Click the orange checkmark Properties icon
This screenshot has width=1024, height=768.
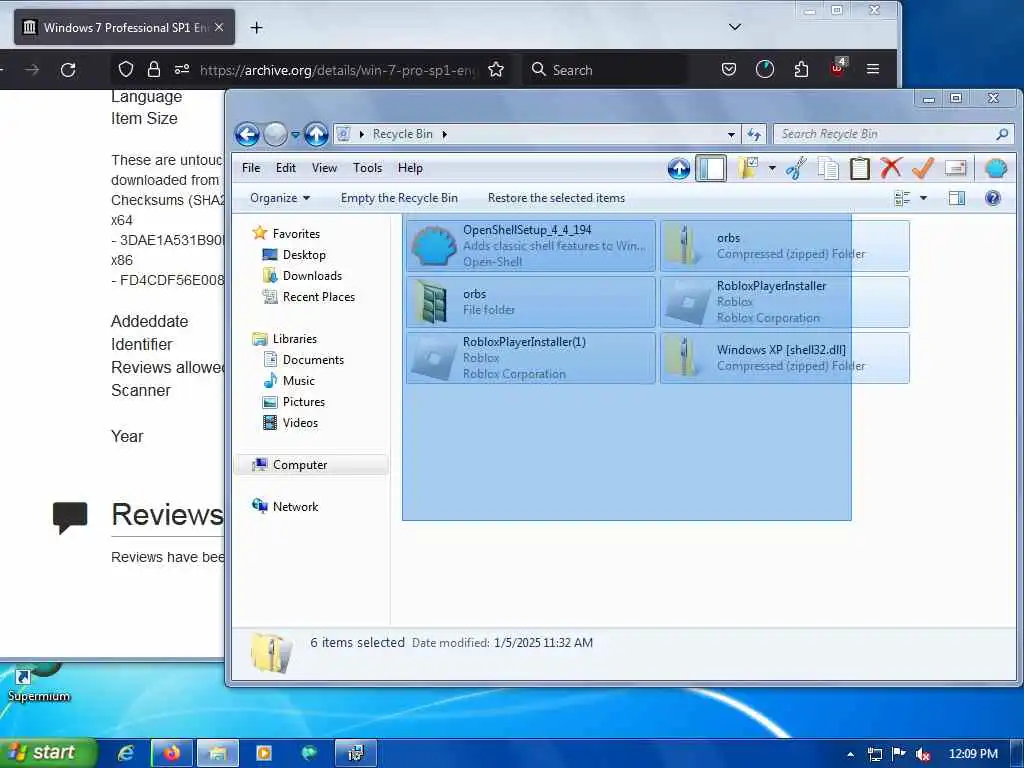(923, 168)
